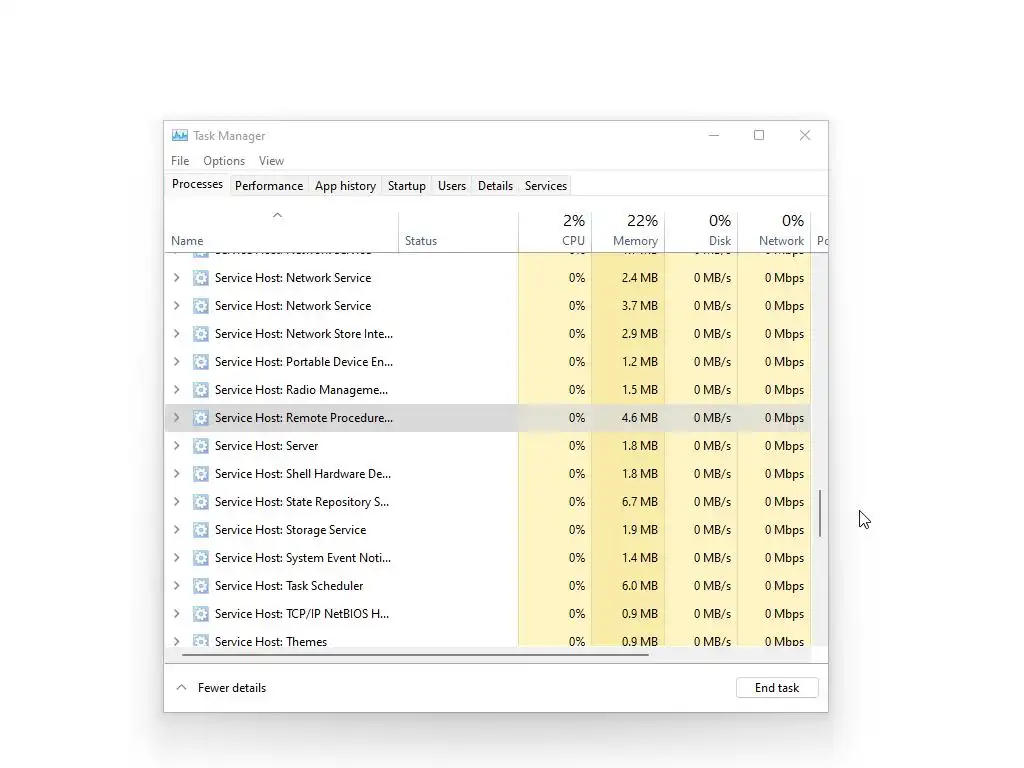The height and width of the screenshot is (768, 1024).
Task: Select the Service Host: Themes name text
Action: tap(271, 641)
